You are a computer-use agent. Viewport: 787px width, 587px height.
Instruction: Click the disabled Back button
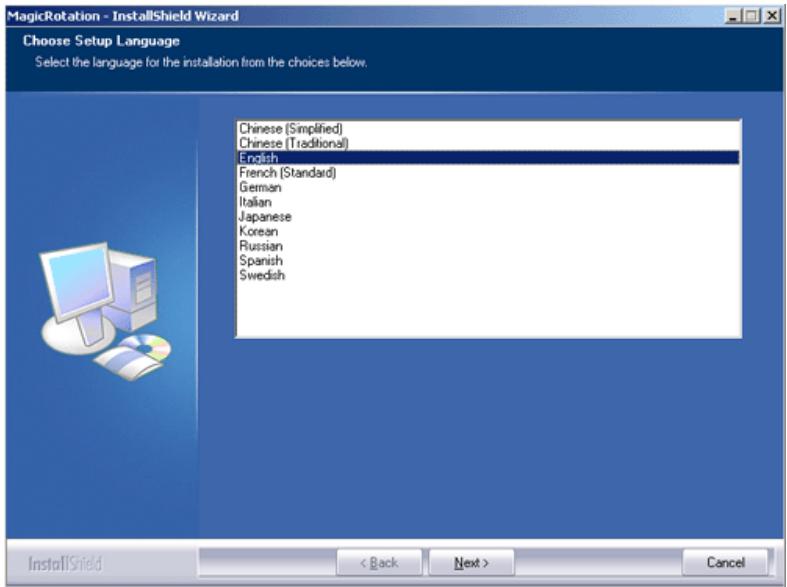(379, 562)
